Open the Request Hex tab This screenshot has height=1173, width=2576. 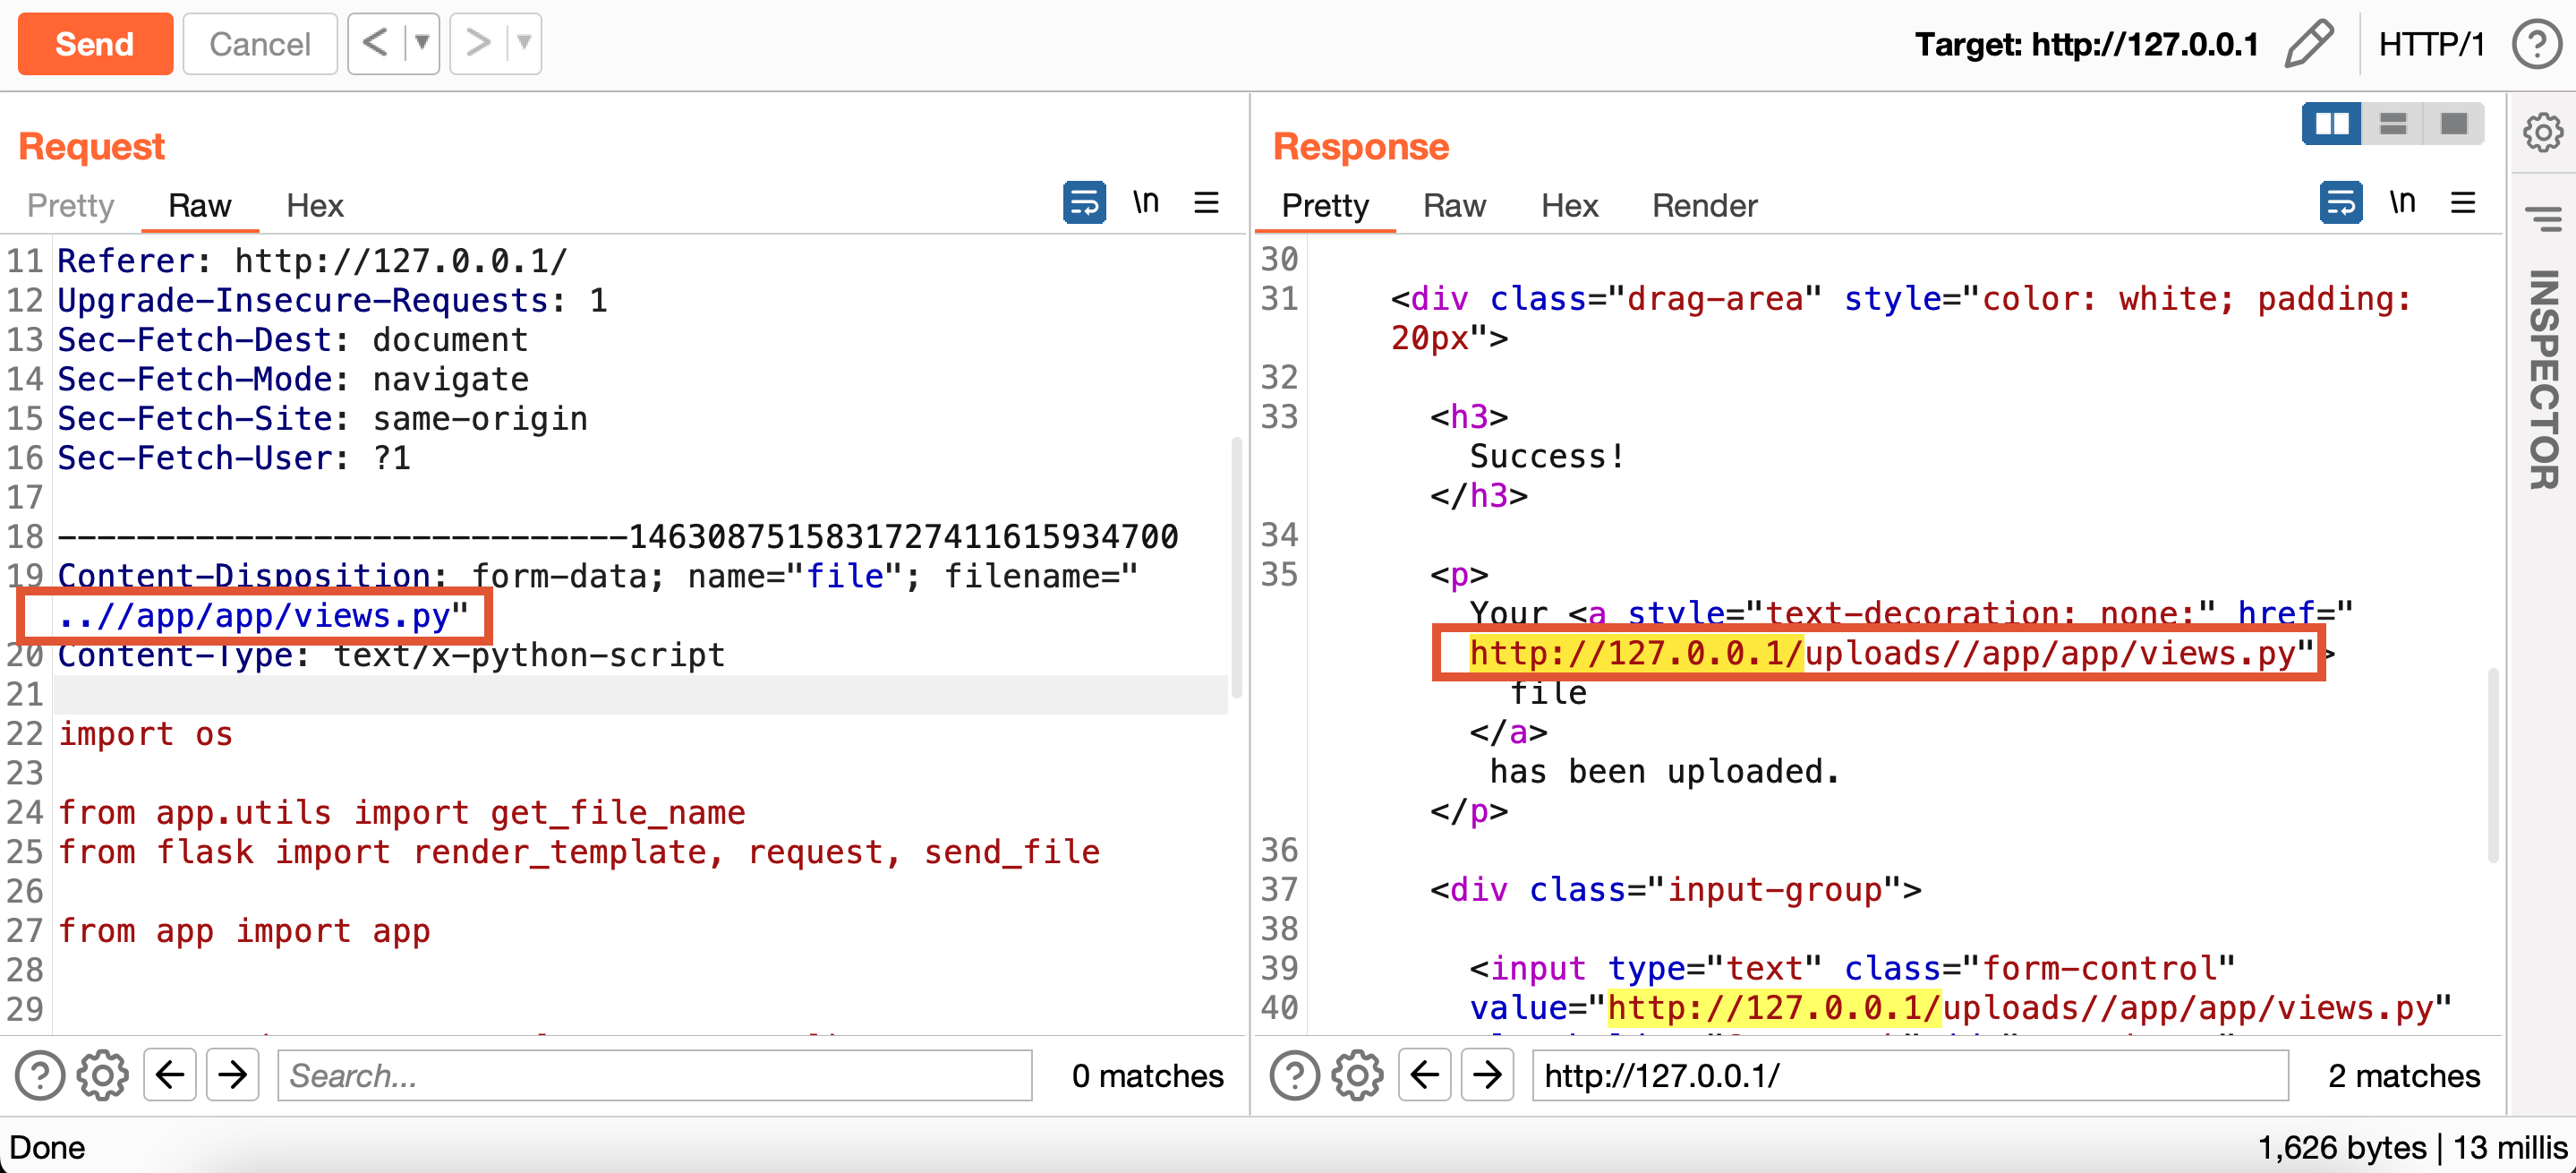[x=314, y=205]
